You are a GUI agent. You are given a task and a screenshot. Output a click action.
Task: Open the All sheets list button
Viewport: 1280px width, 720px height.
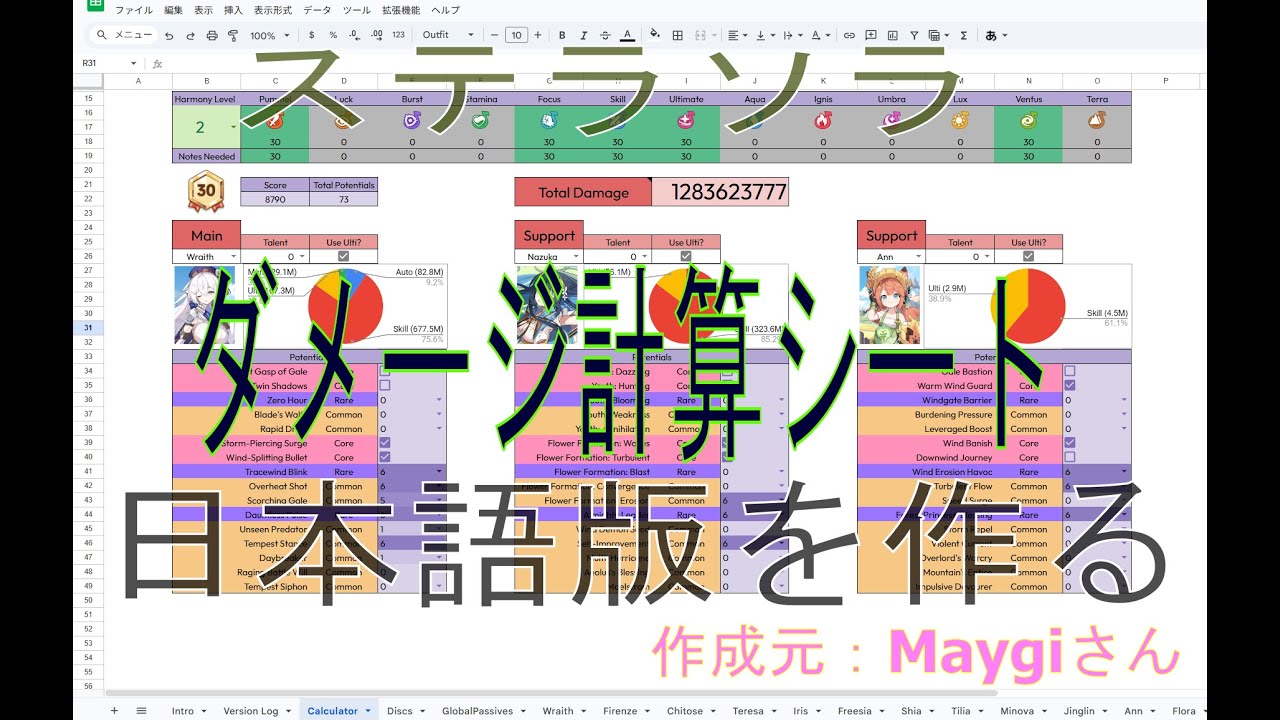tap(141, 711)
